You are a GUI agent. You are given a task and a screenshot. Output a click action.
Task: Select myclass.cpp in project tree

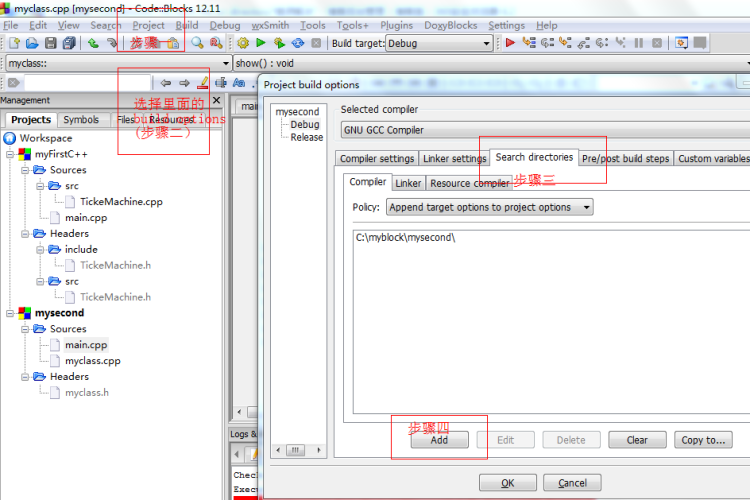tap(93, 361)
